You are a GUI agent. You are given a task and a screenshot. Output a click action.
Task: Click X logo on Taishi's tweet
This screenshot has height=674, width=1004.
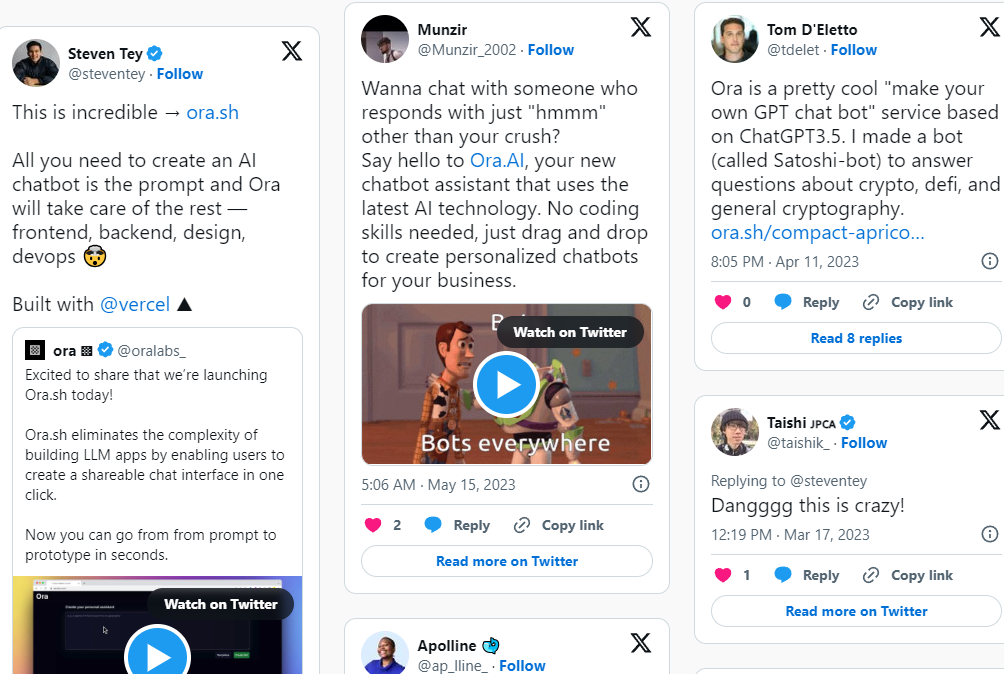click(990, 420)
